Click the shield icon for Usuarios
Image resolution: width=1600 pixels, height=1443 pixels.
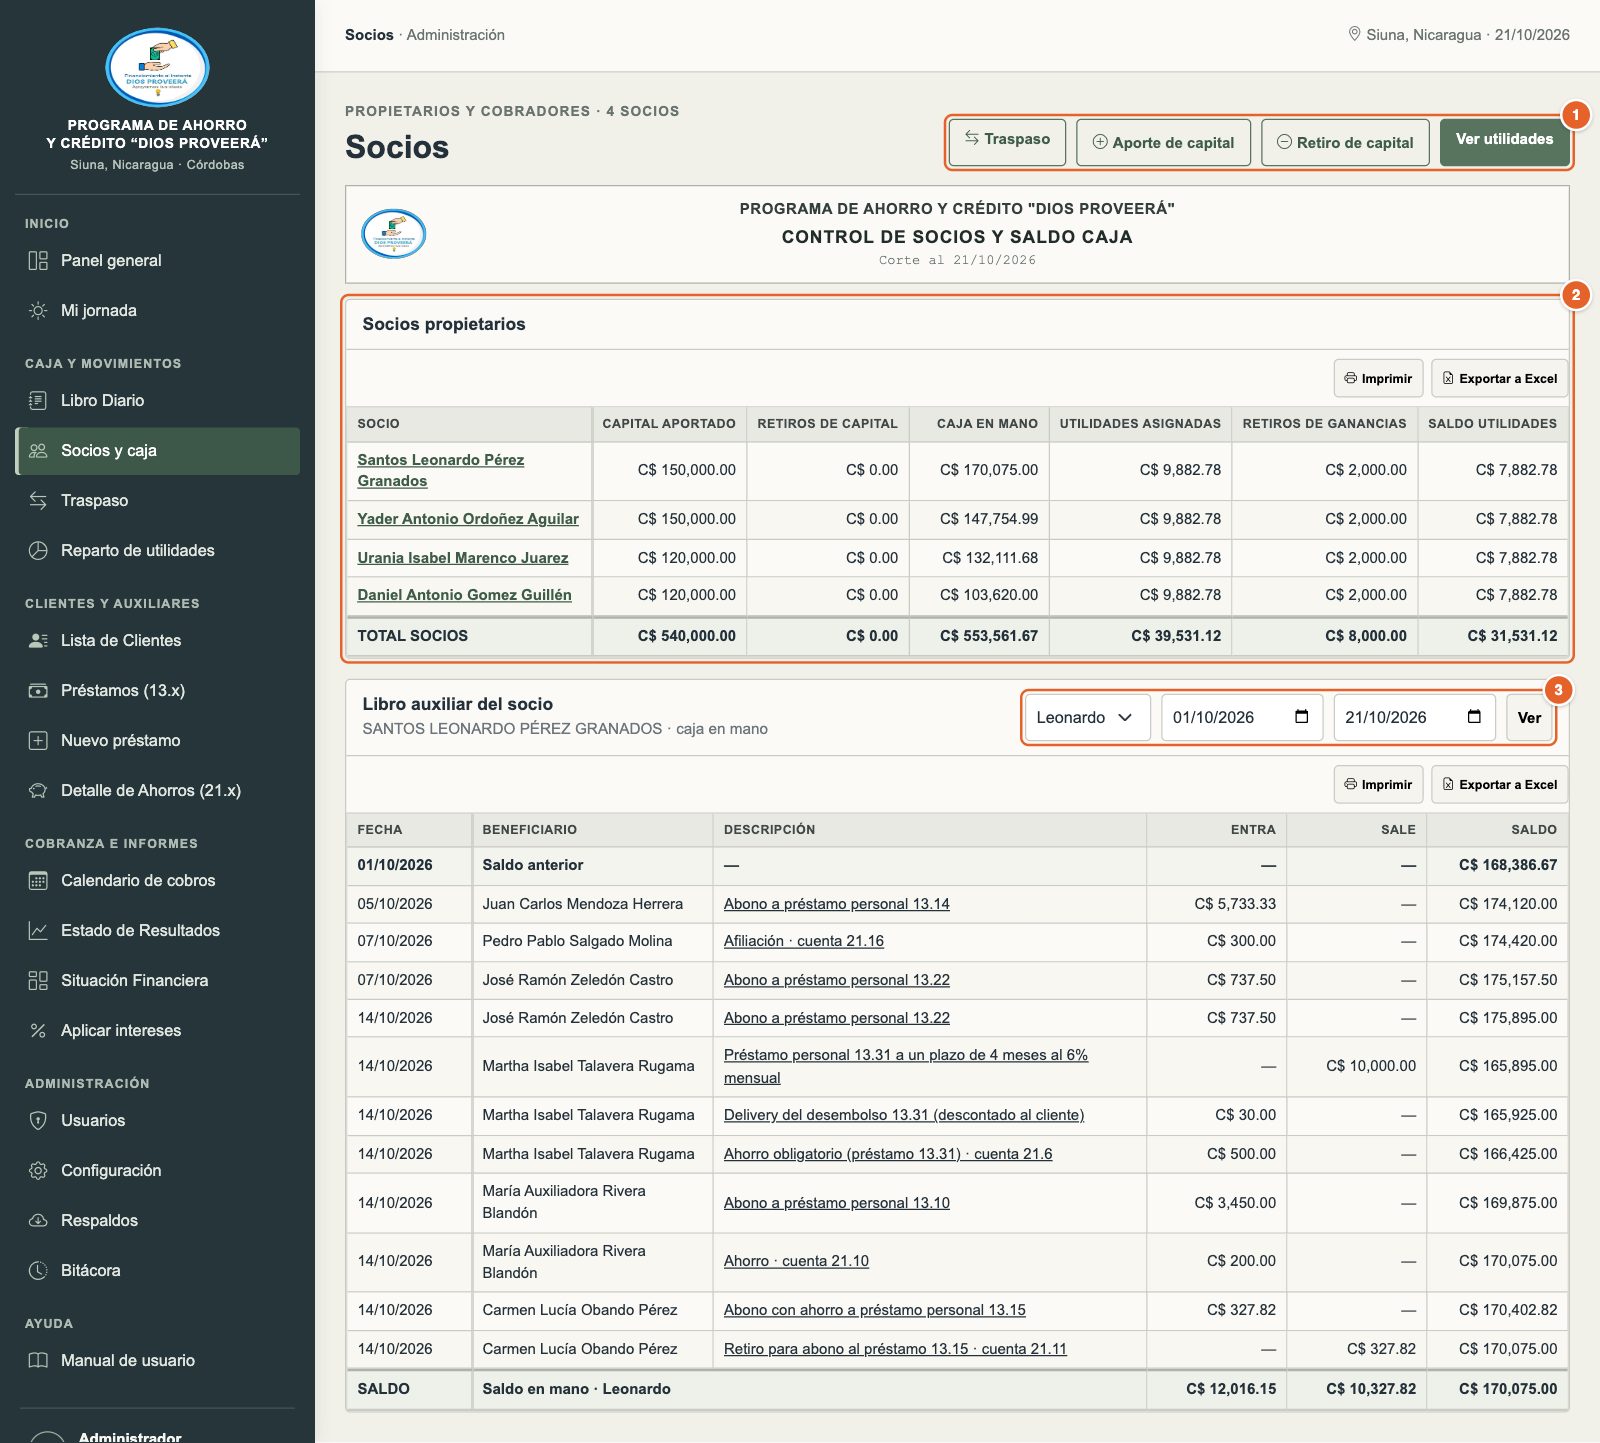(38, 1121)
